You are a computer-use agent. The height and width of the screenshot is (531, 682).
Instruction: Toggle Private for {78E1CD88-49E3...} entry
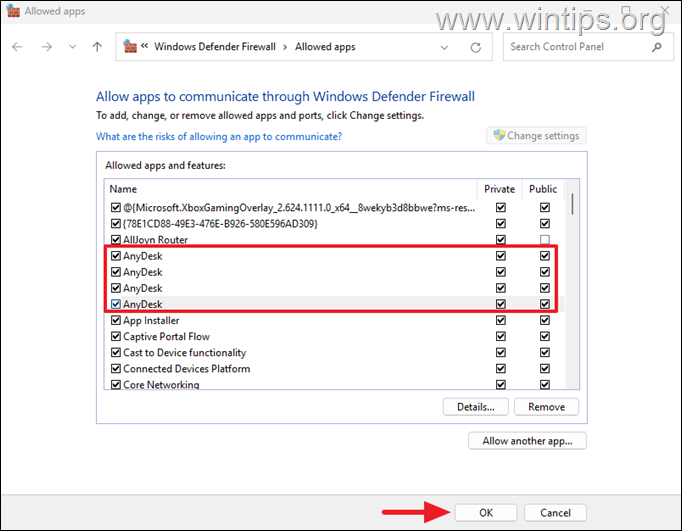501,224
